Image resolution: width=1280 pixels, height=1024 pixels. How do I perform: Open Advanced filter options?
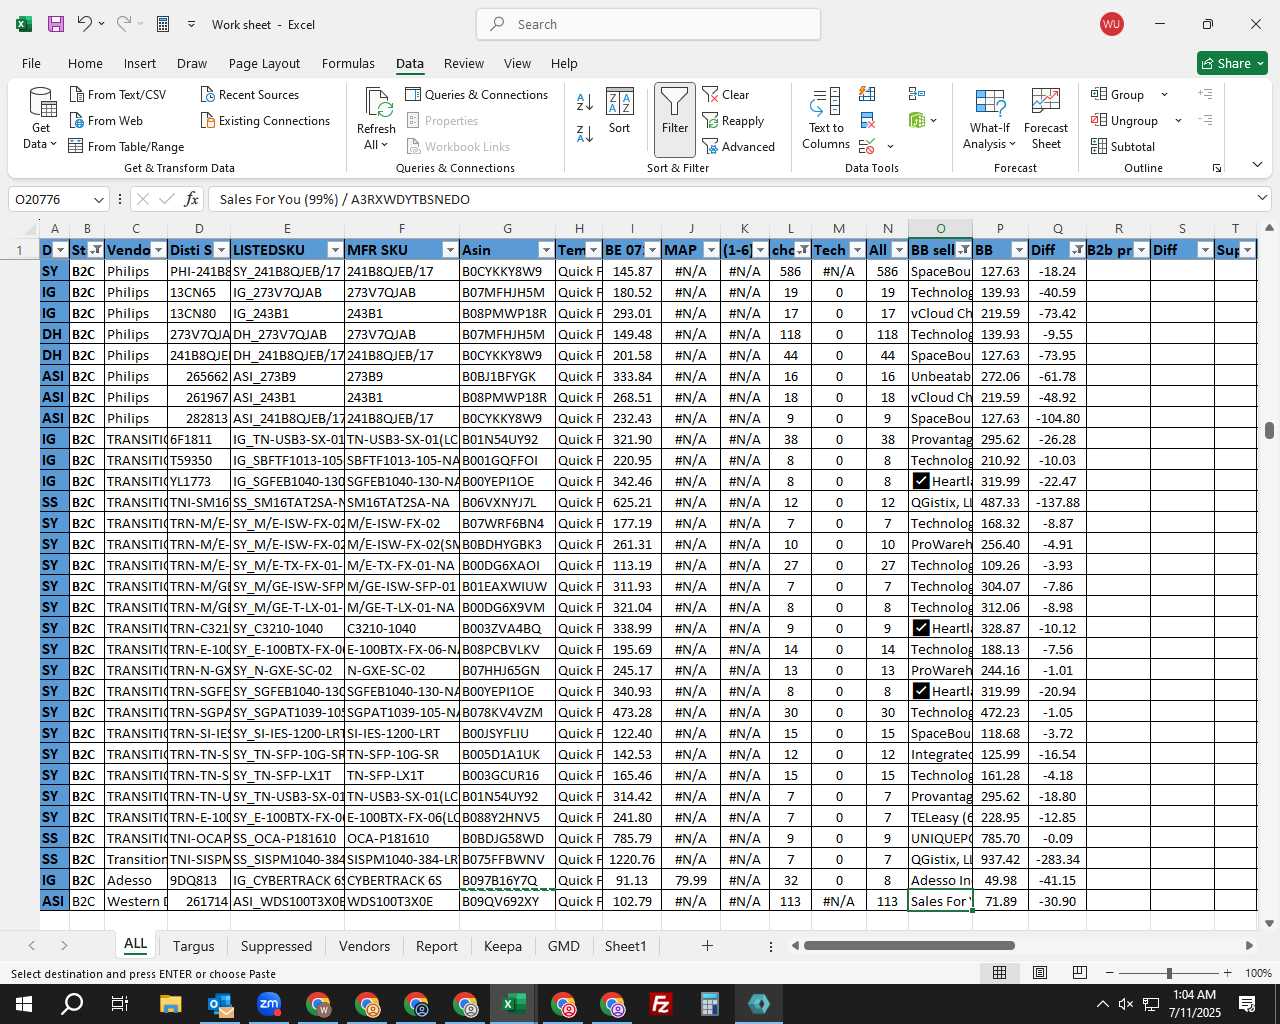coord(739,146)
